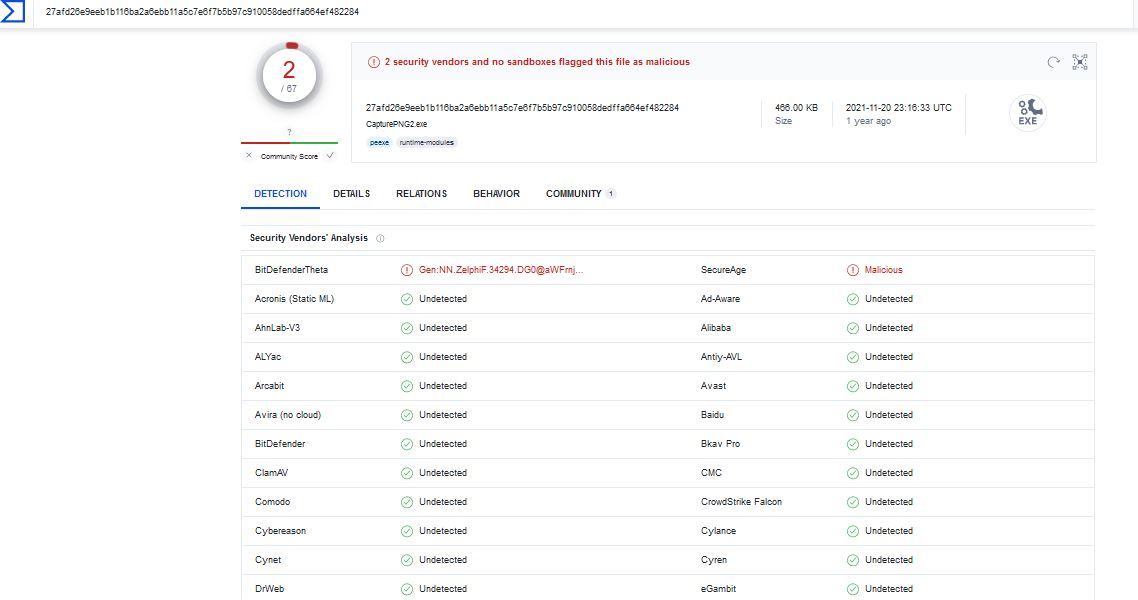Click Undetected result in the Cyren row

point(889,560)
